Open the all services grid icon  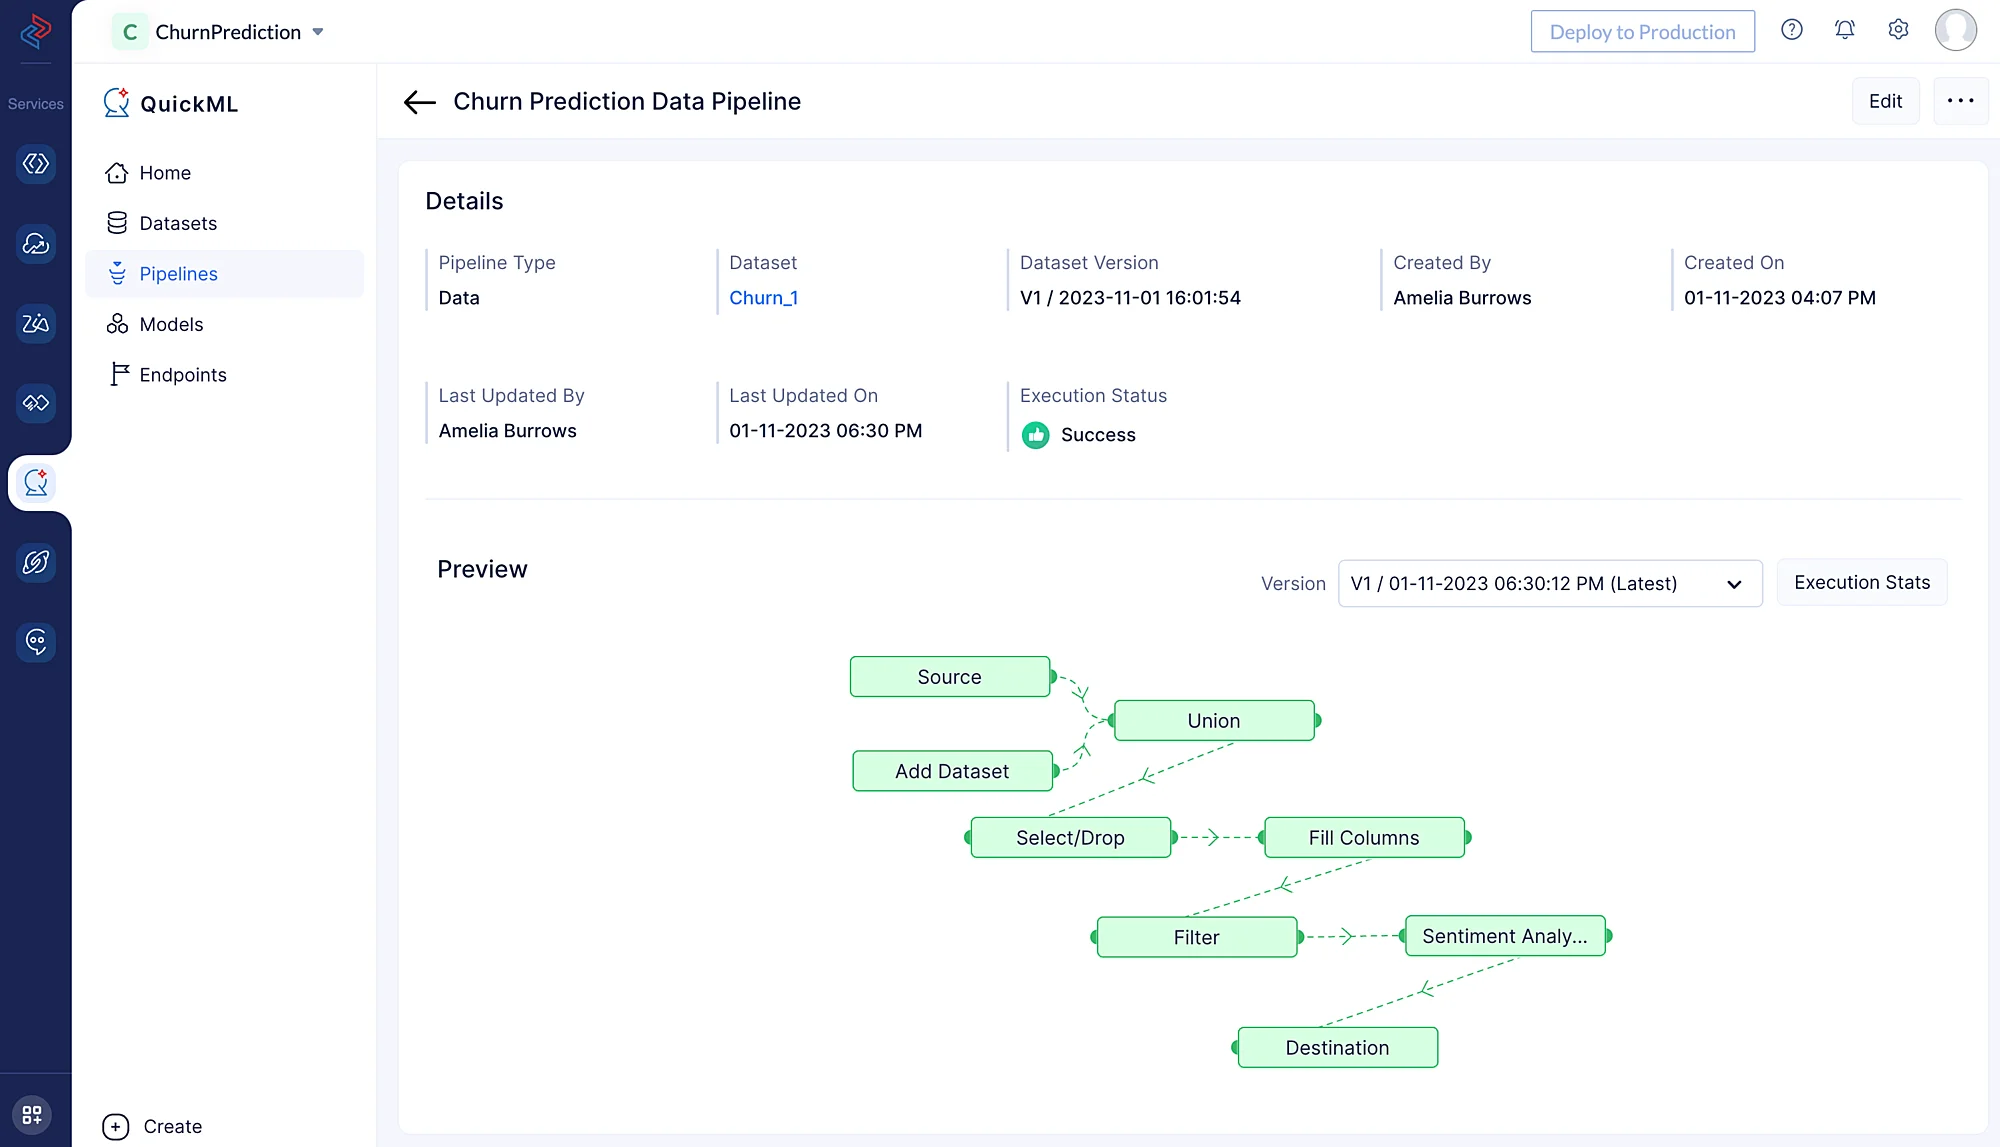(32, 1114)
